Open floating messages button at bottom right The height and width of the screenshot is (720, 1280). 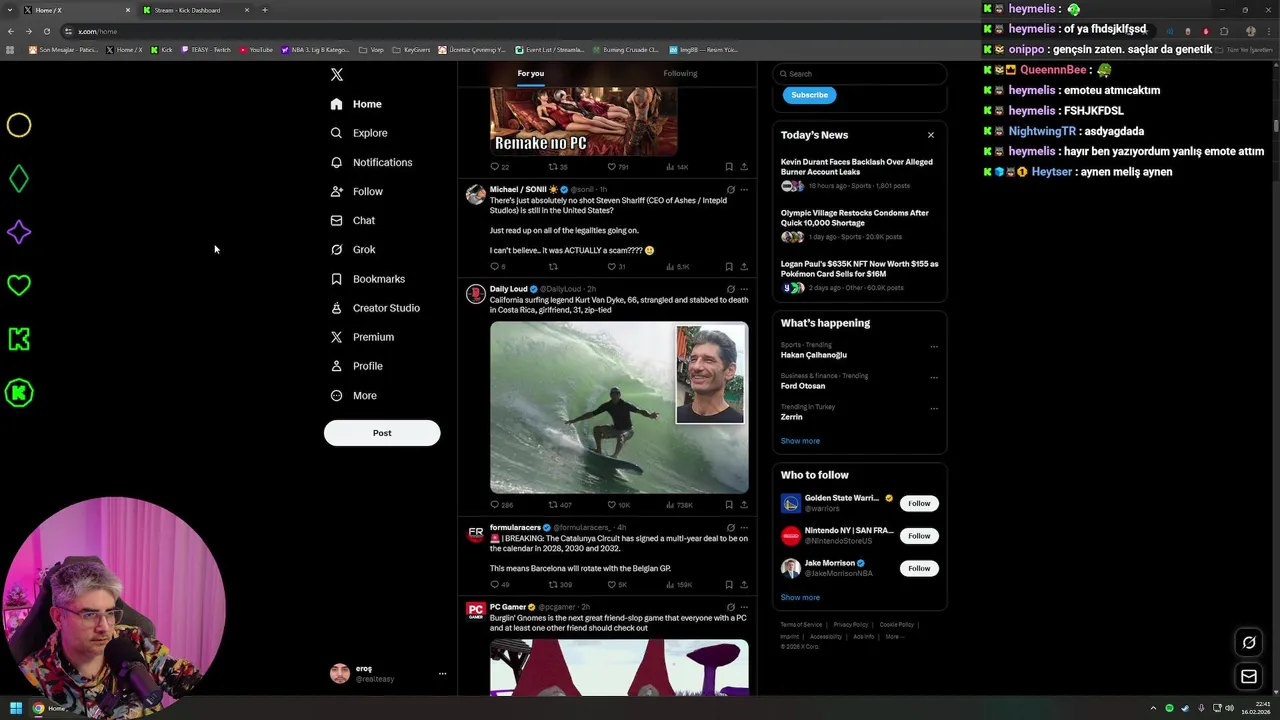pos(1249,677)
